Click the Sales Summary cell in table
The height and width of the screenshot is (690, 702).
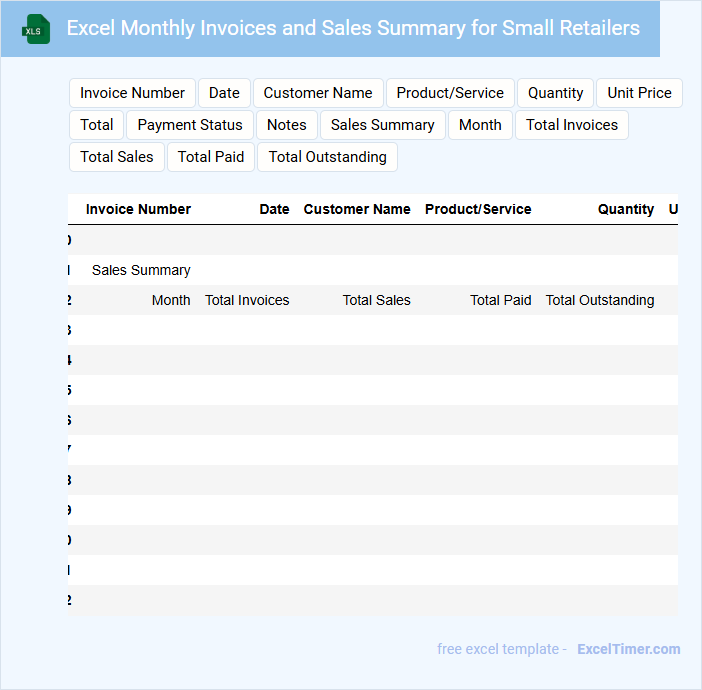point(141,270)
